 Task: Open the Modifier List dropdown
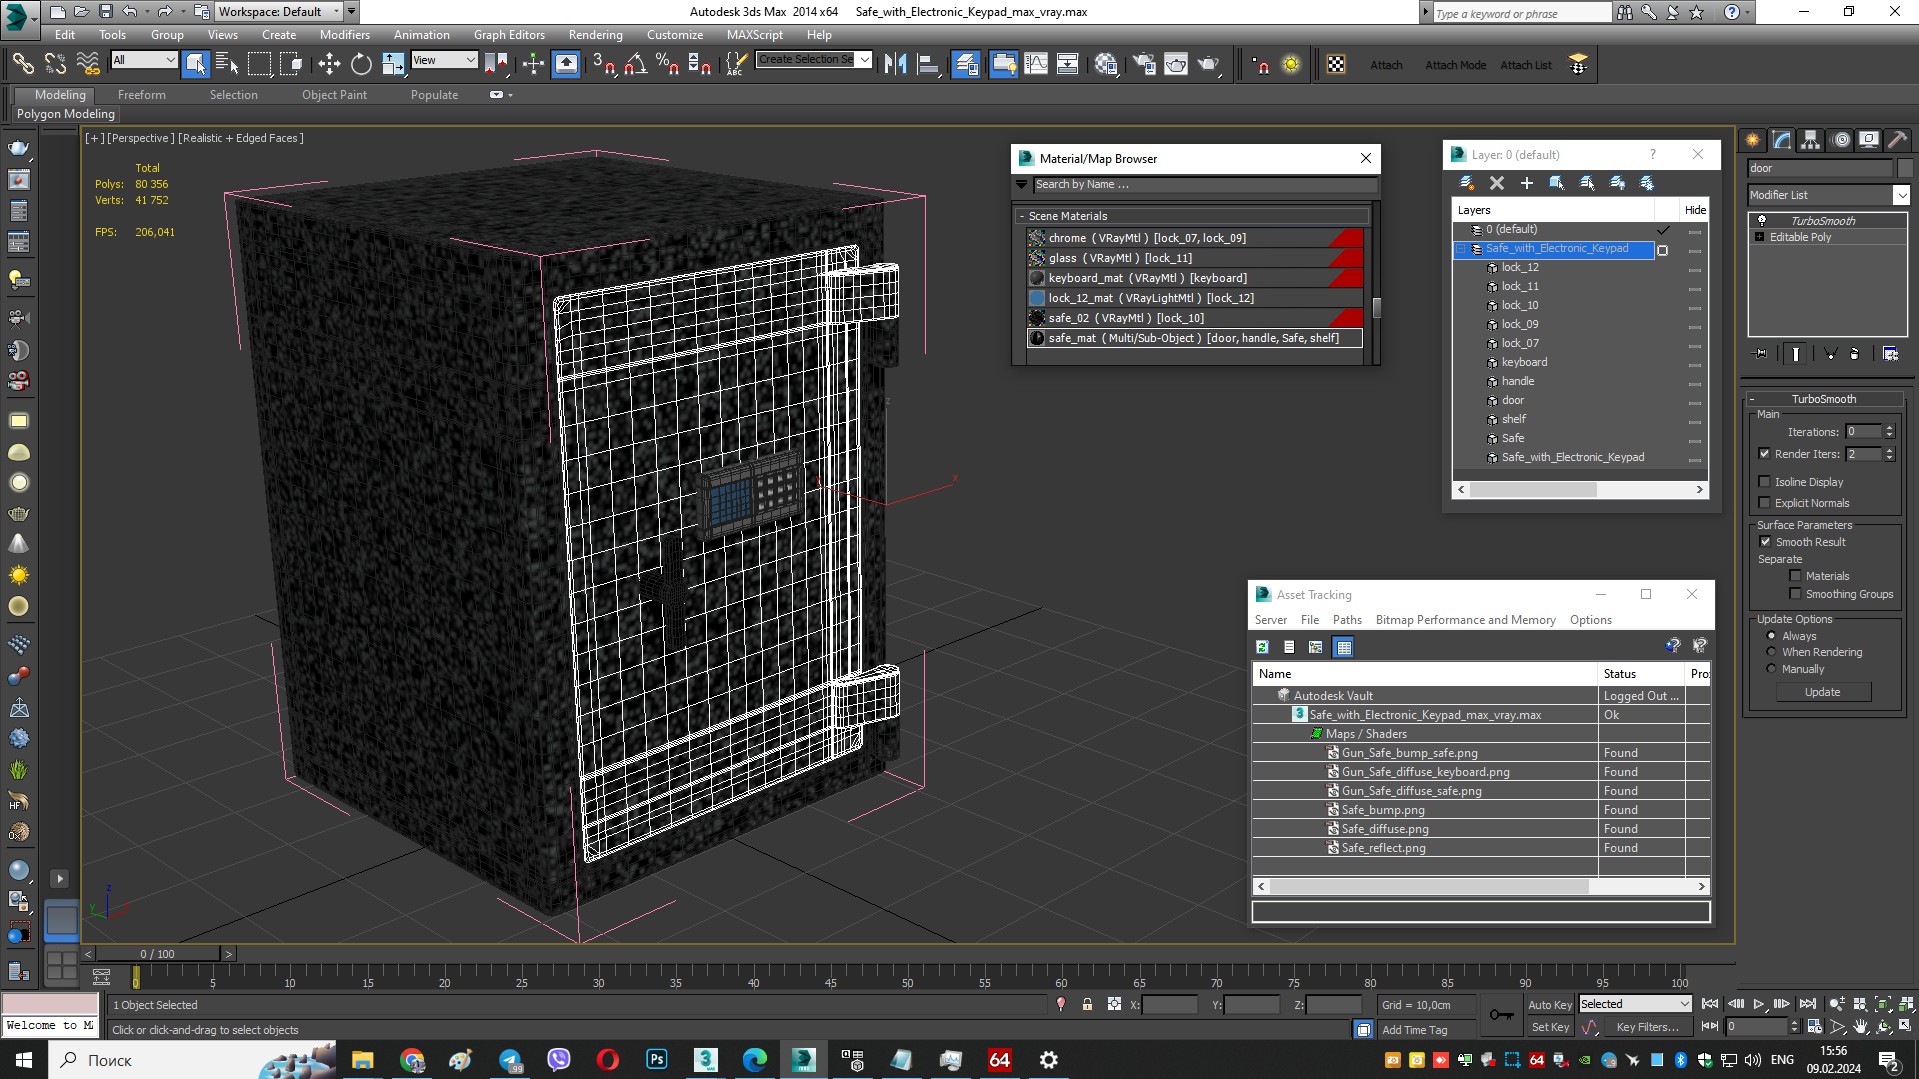coord(1901,195)
